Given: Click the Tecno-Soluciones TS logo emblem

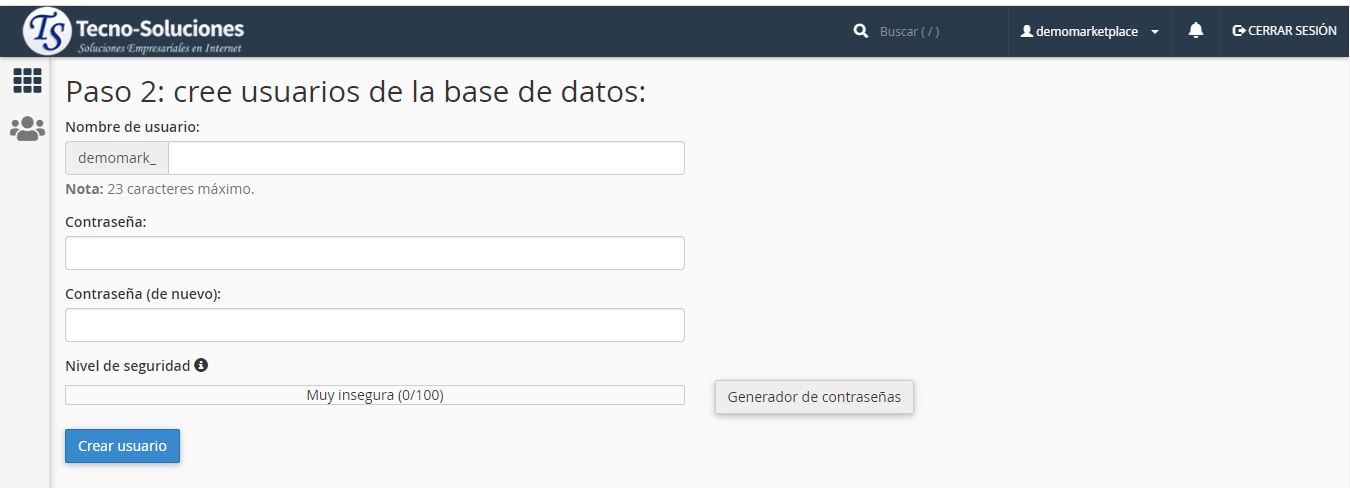Looking at the screenshot, I should 47,31.
